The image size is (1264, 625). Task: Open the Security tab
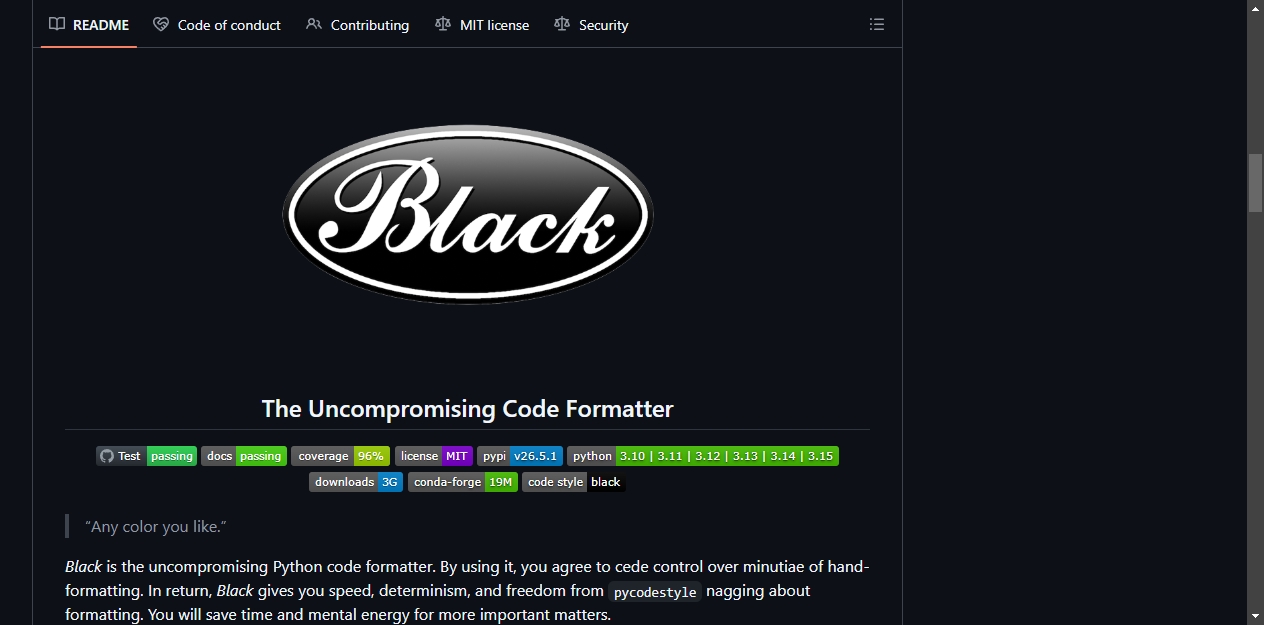[591, 25]
